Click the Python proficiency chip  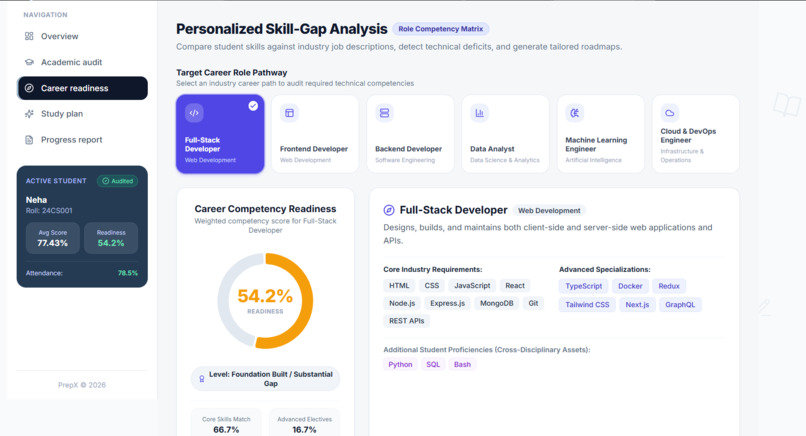400,364
